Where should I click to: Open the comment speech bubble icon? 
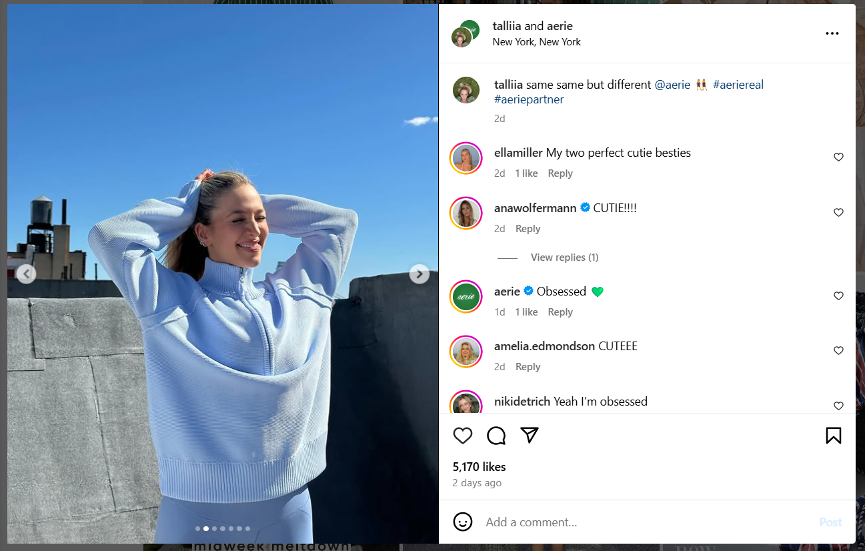tap(496, 436)
